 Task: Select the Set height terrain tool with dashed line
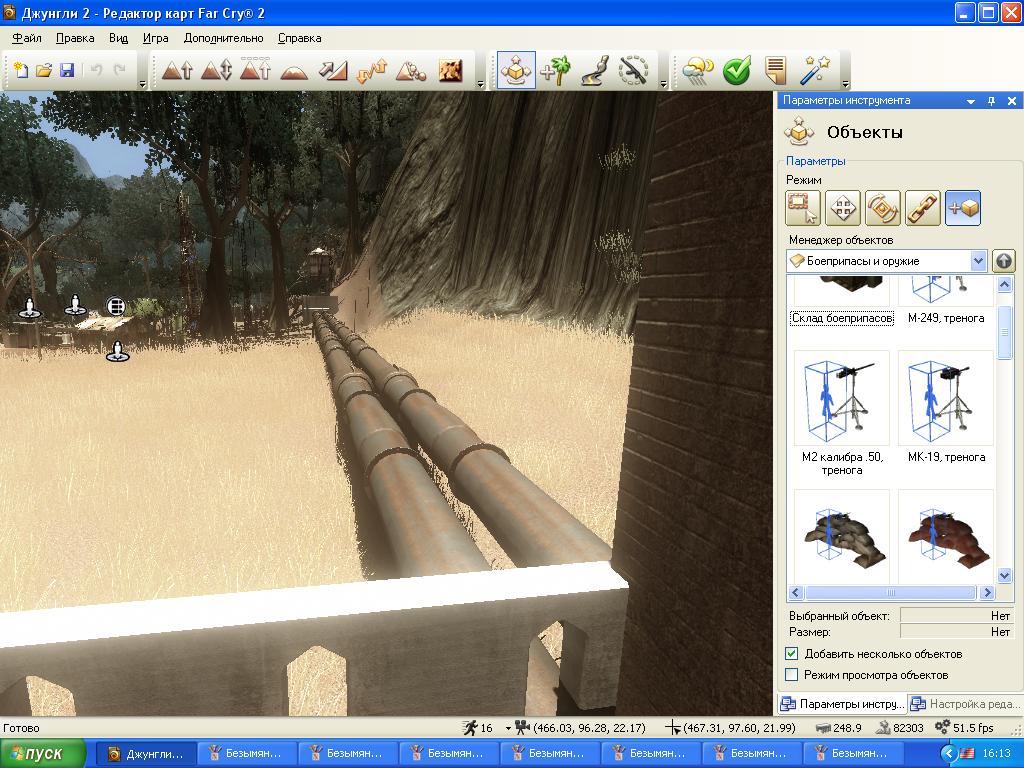255,70
